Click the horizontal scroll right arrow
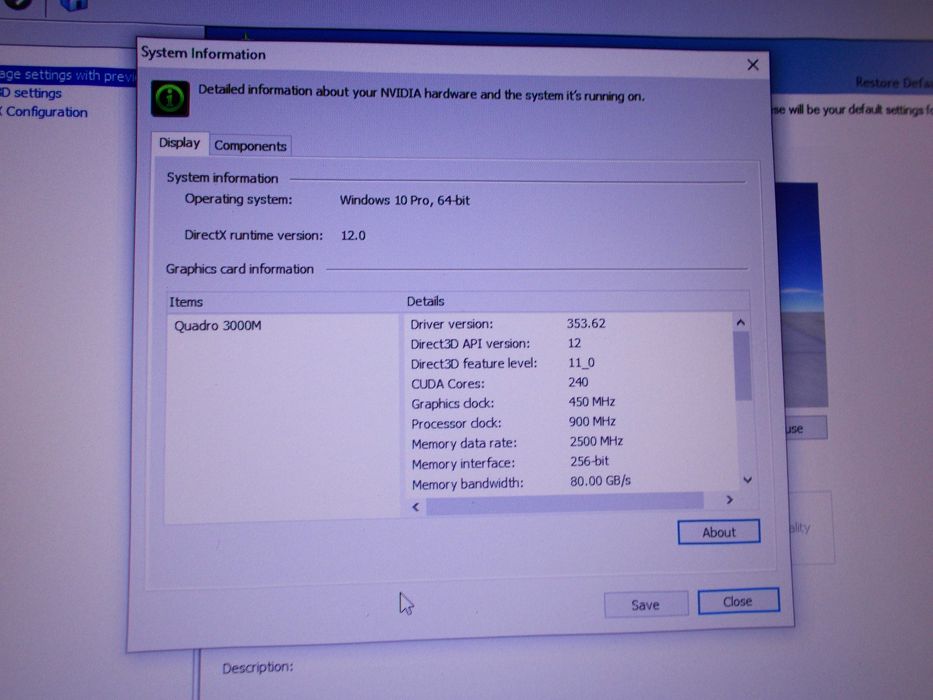 click(x=730, y=500)
